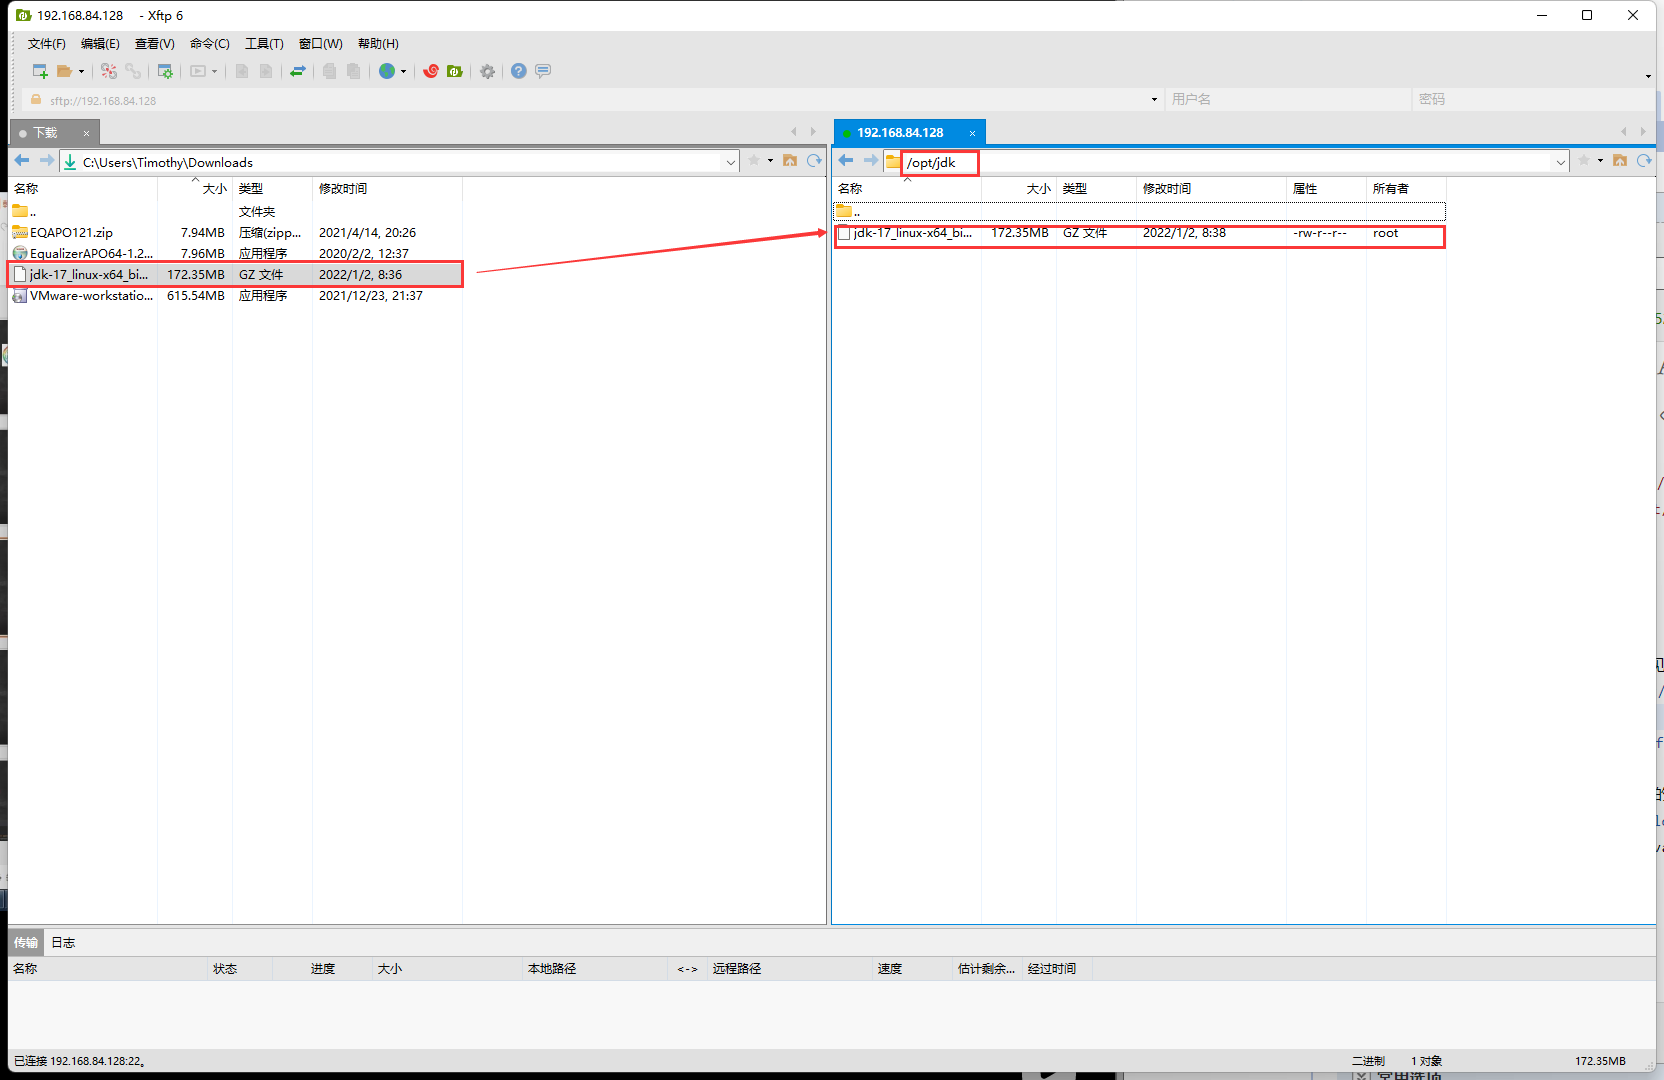Sort remote files by 属性 column
This screenshot has height=1080, width=1664.
(x=1326, y=189)
